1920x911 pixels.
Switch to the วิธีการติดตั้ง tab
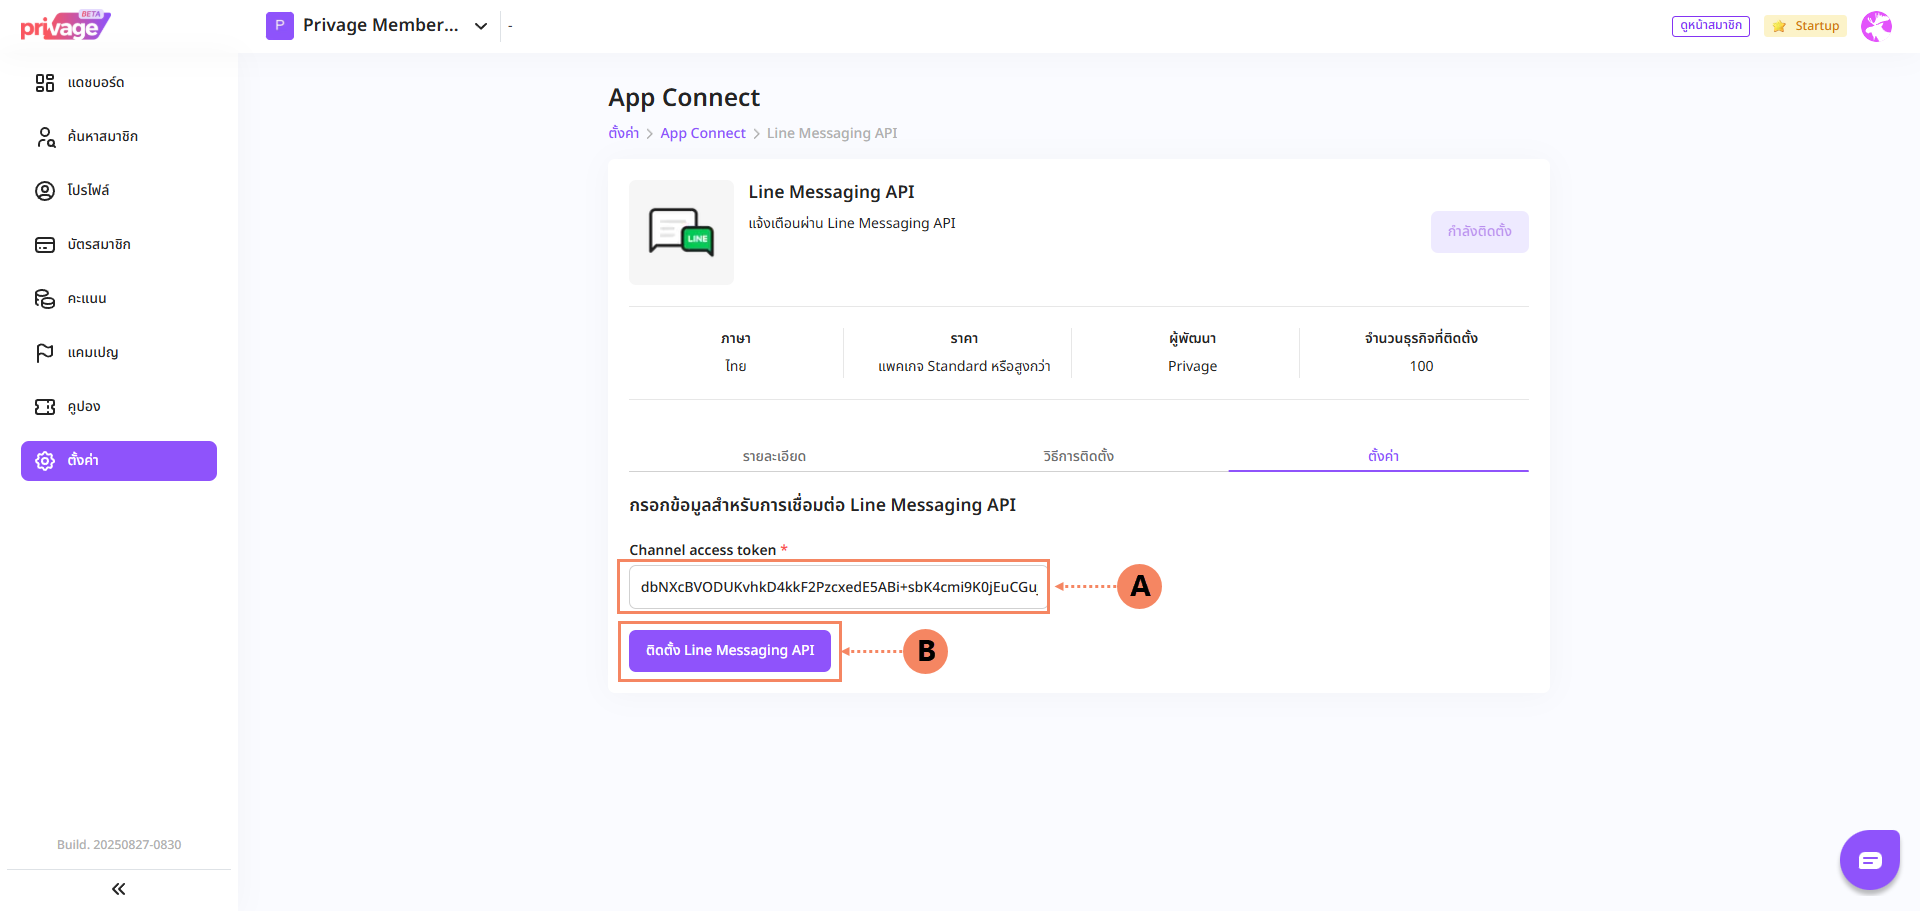point(1078,456)
